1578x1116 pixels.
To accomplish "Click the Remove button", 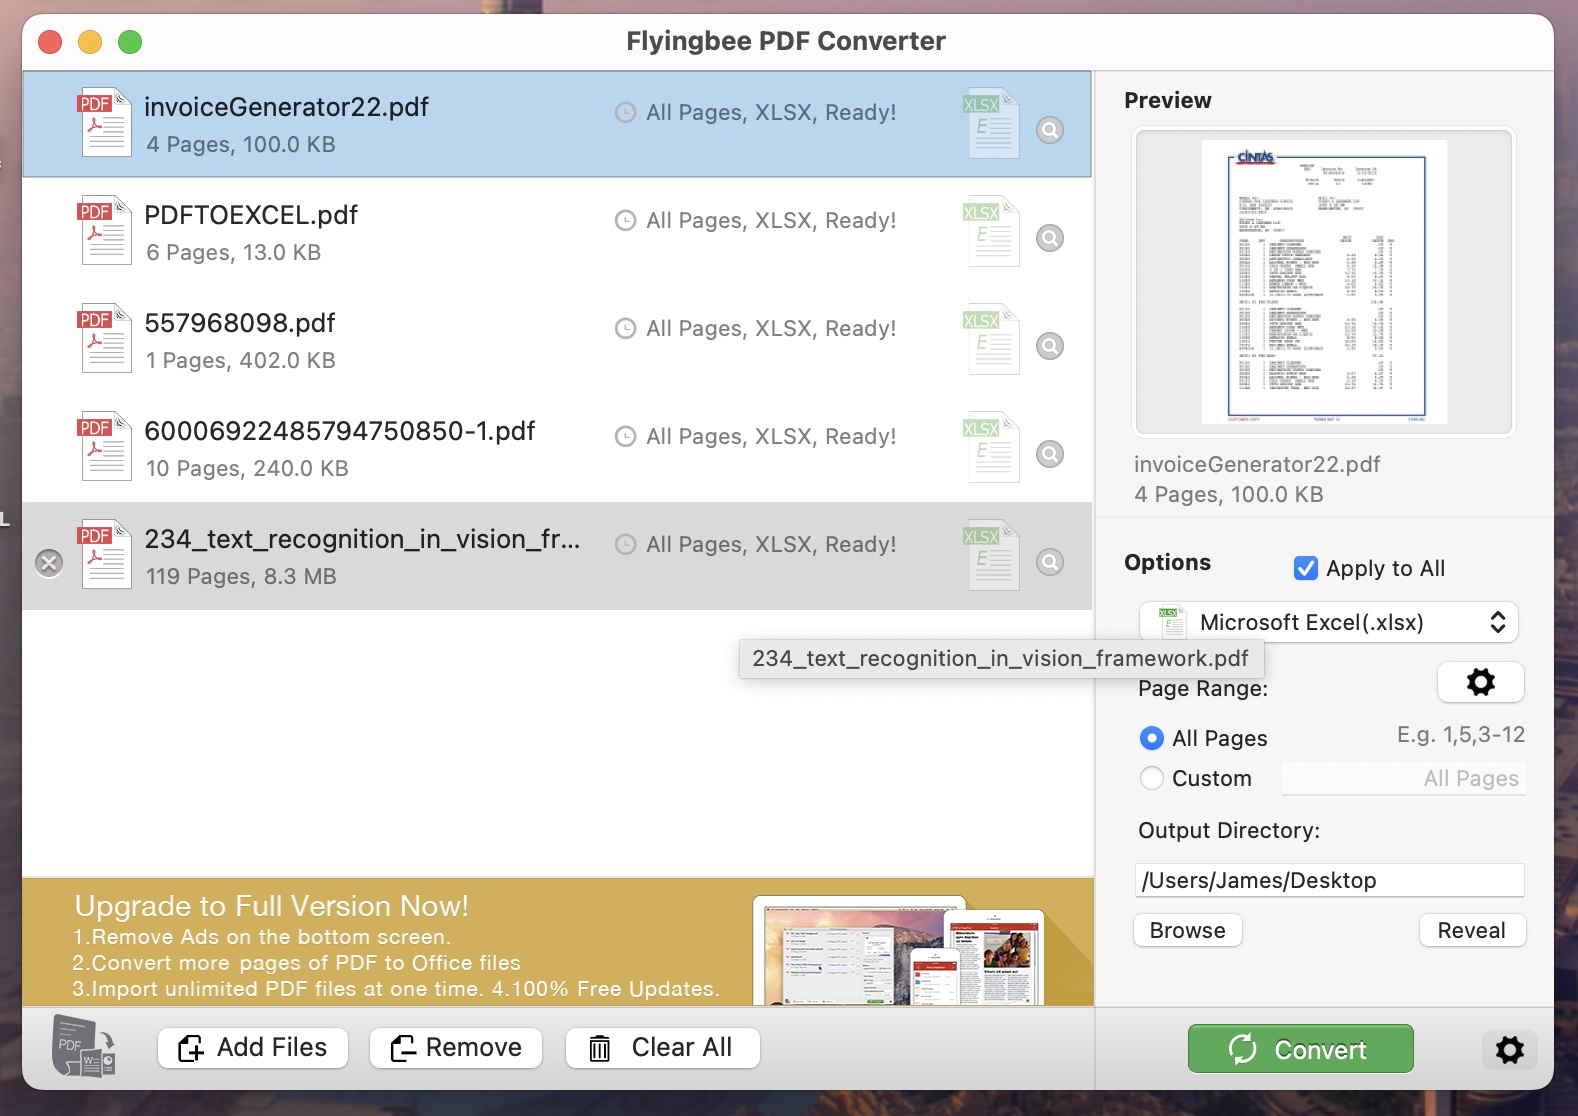I will pyautogui.click(x=456, y=1048).
